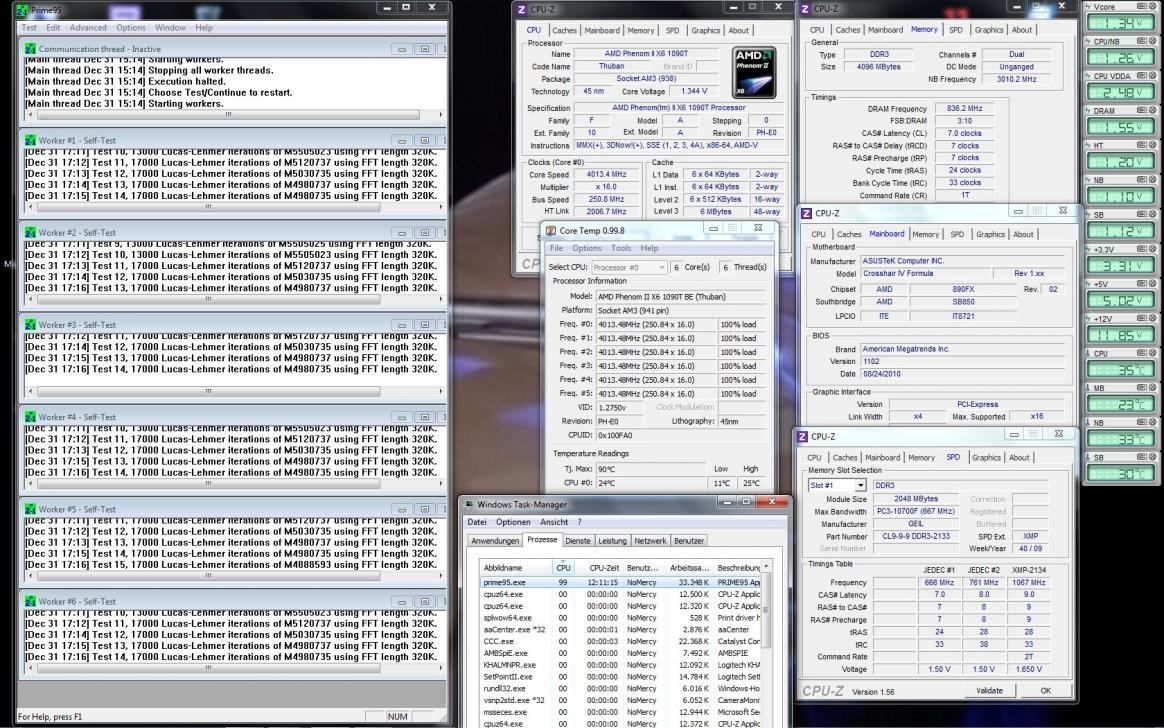Select the AMBSpiE.exe process row
The height and width of the screenshot is (728, 1164).
[x=621, y=653]
